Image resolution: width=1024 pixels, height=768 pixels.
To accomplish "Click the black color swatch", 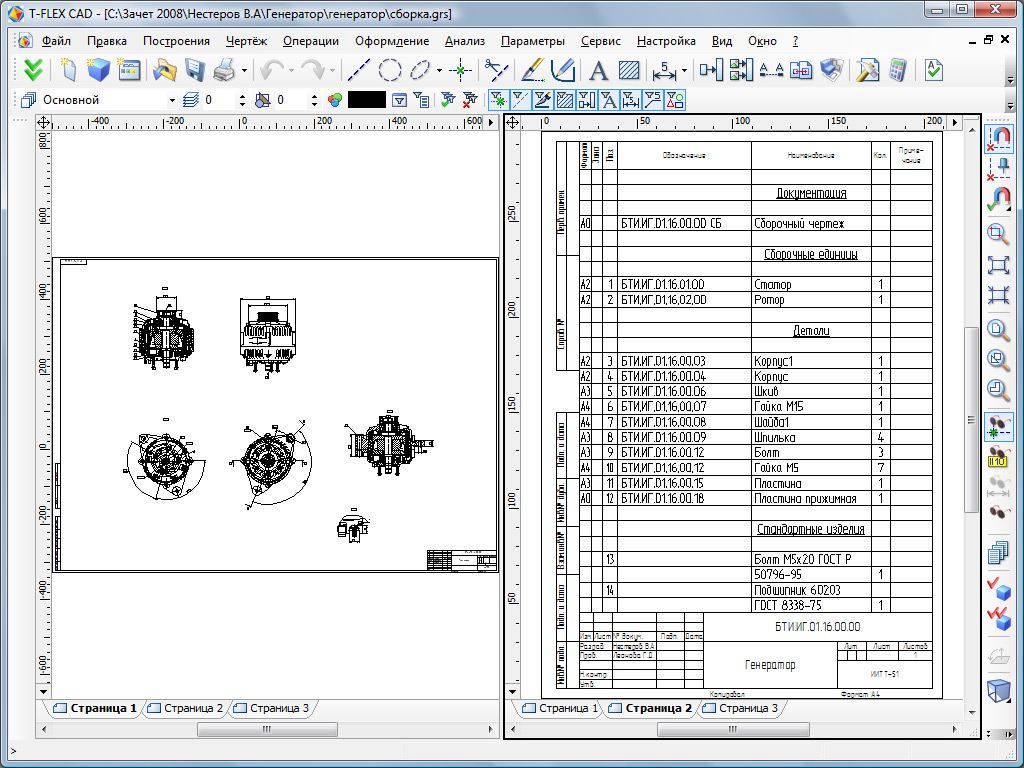I will (x=367, y=100).
